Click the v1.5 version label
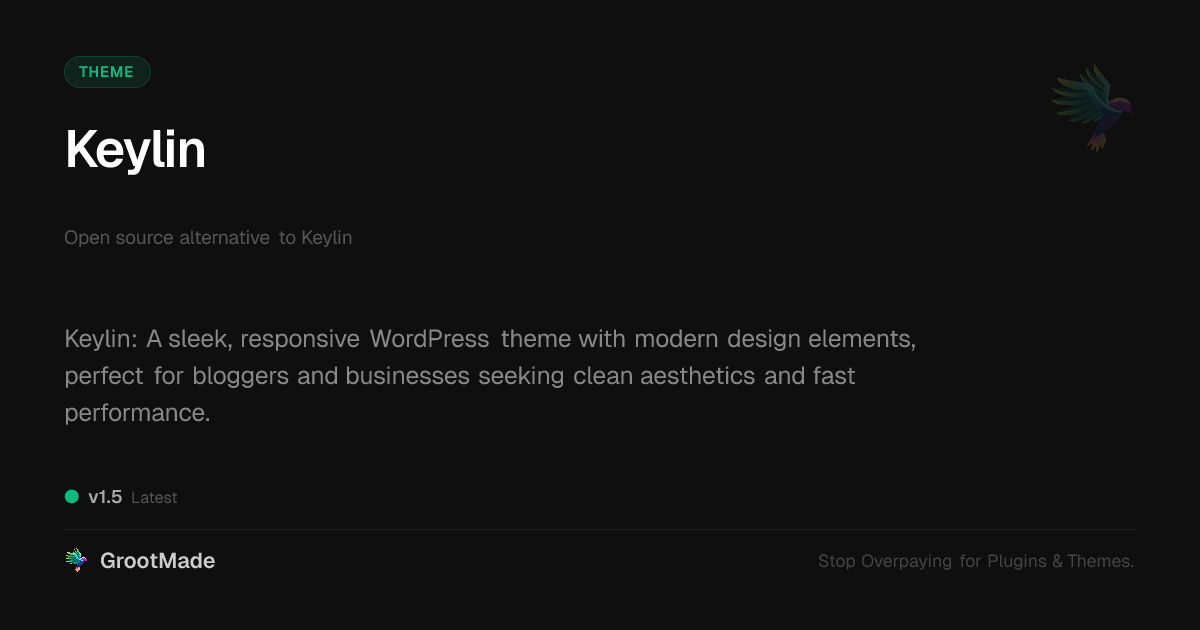Screen dimensions: 1200x630 coord(105,497)
